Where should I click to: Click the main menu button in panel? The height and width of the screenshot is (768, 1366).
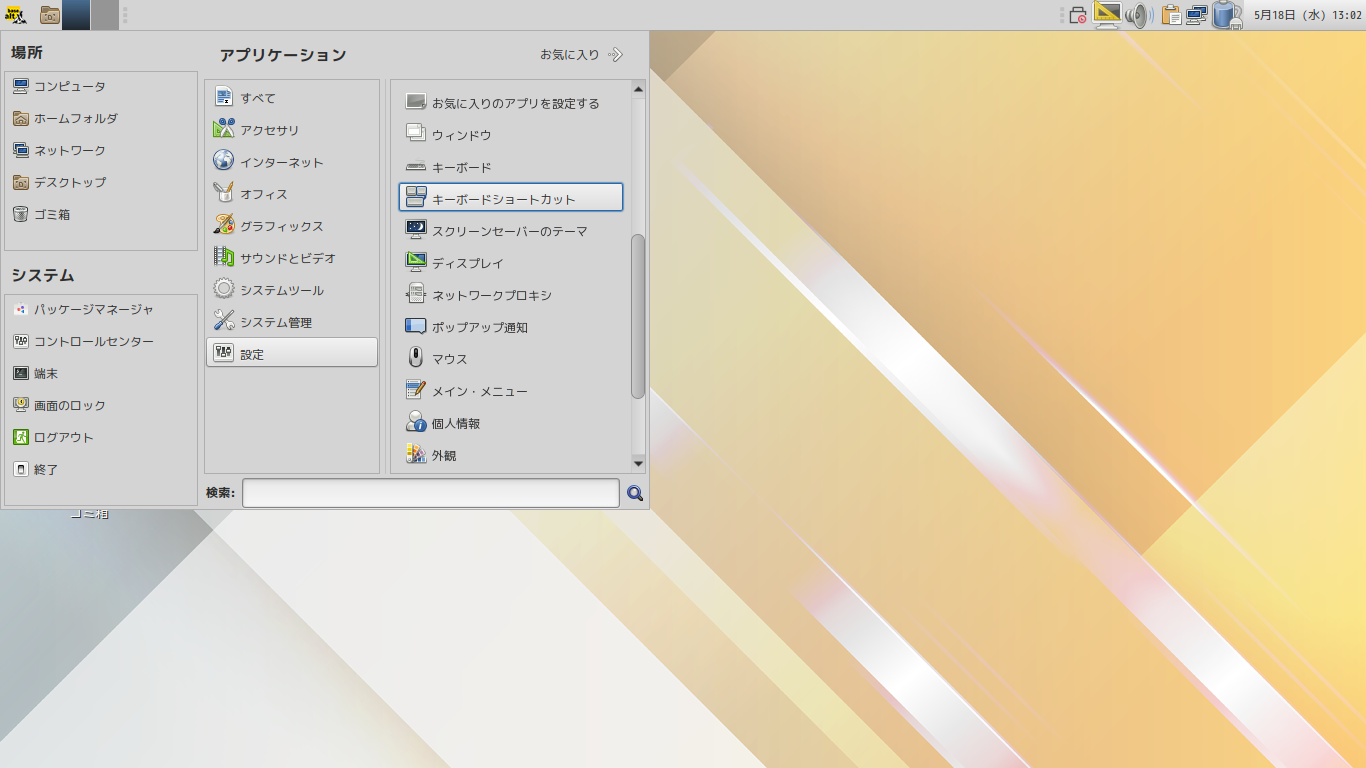[15, 15]
